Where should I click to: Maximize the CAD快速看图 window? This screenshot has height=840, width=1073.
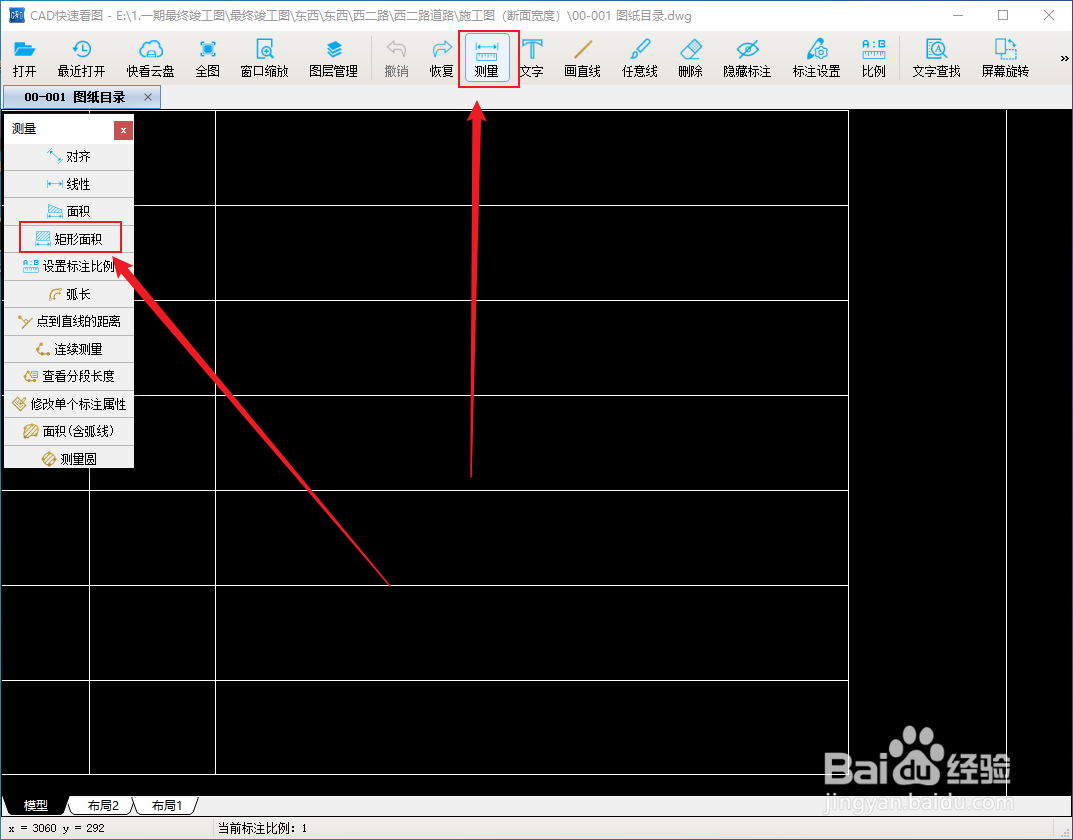pyautogui.click(x=1003, y=15)
